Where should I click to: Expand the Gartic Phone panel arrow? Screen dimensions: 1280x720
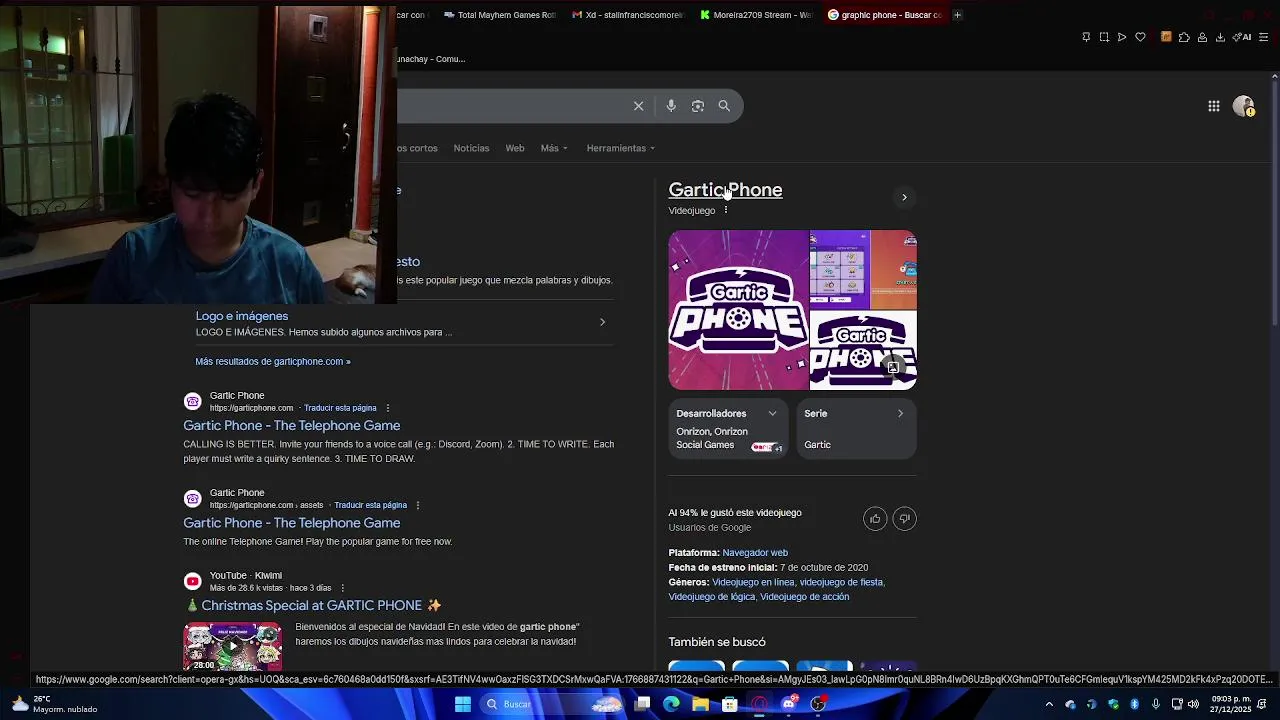tap(904, 197)
